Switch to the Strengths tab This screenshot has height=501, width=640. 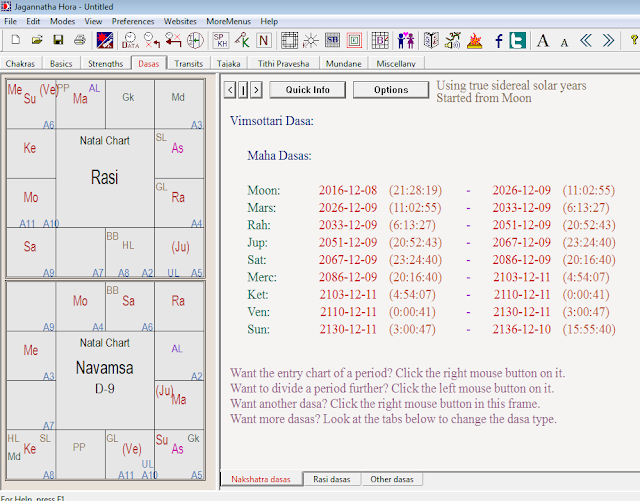pos(105,63)
